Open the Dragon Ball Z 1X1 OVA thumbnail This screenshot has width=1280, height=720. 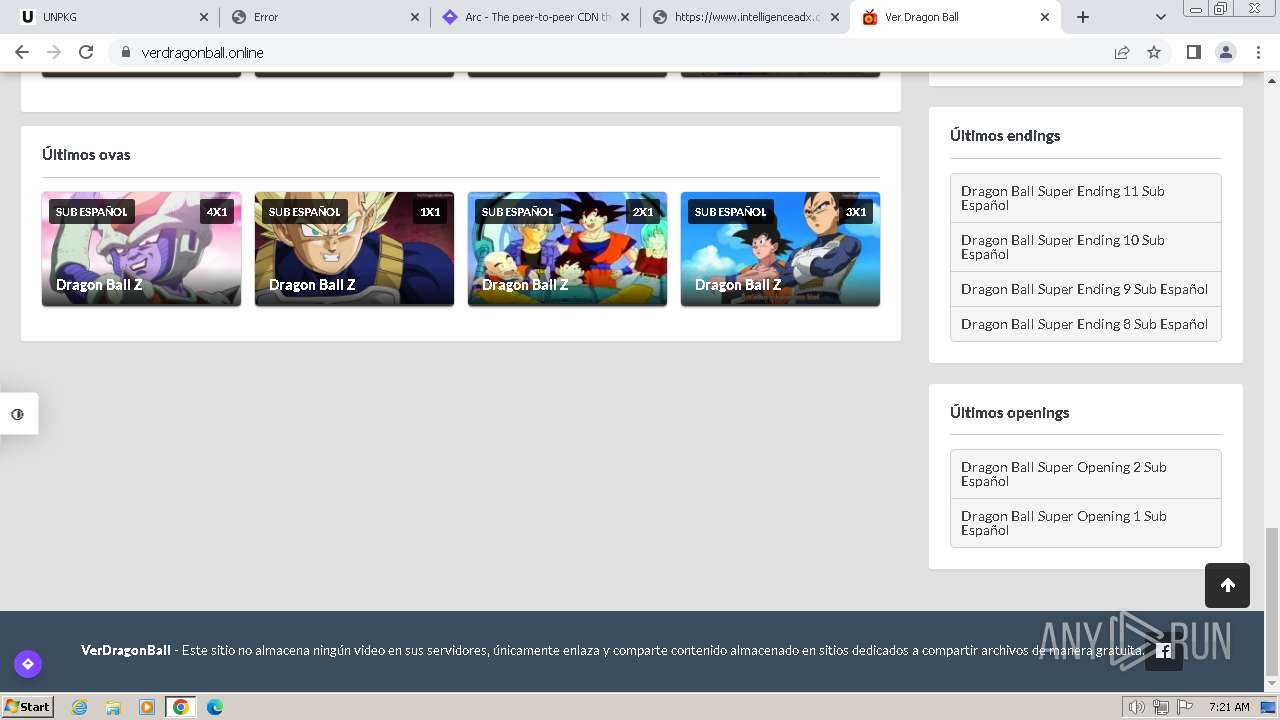pyautogui.click(x=354, y=249)
